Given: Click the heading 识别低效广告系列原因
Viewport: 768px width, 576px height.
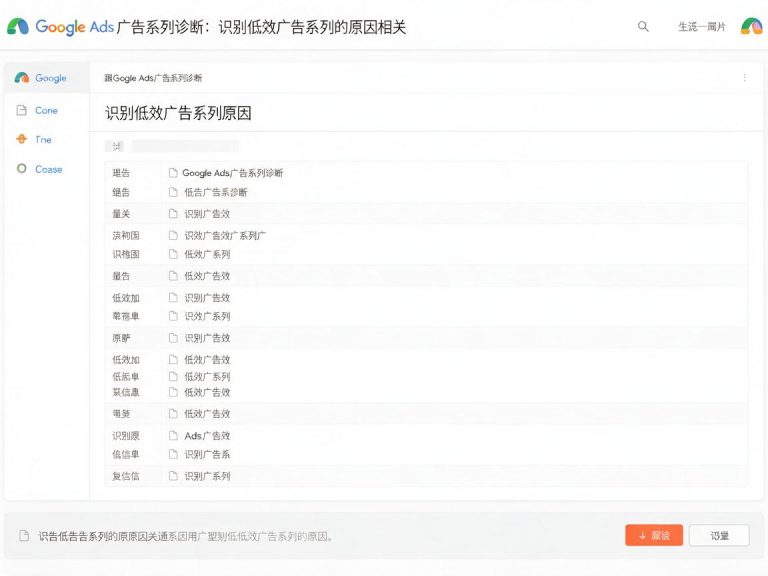Looking at the screenshot, I should coord(178,113).
